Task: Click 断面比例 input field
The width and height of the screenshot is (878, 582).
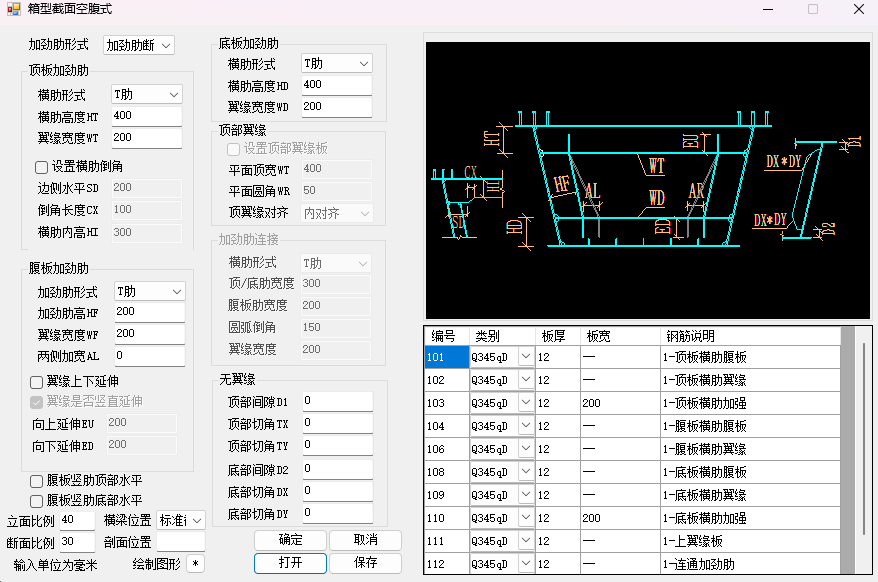Action: 77,542
